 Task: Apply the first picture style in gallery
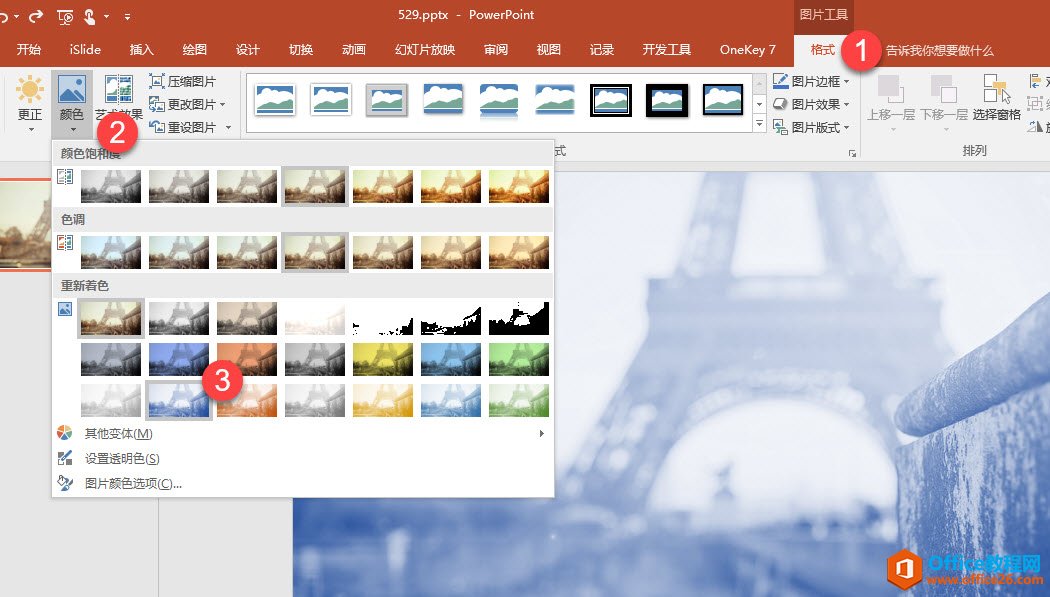274,98
